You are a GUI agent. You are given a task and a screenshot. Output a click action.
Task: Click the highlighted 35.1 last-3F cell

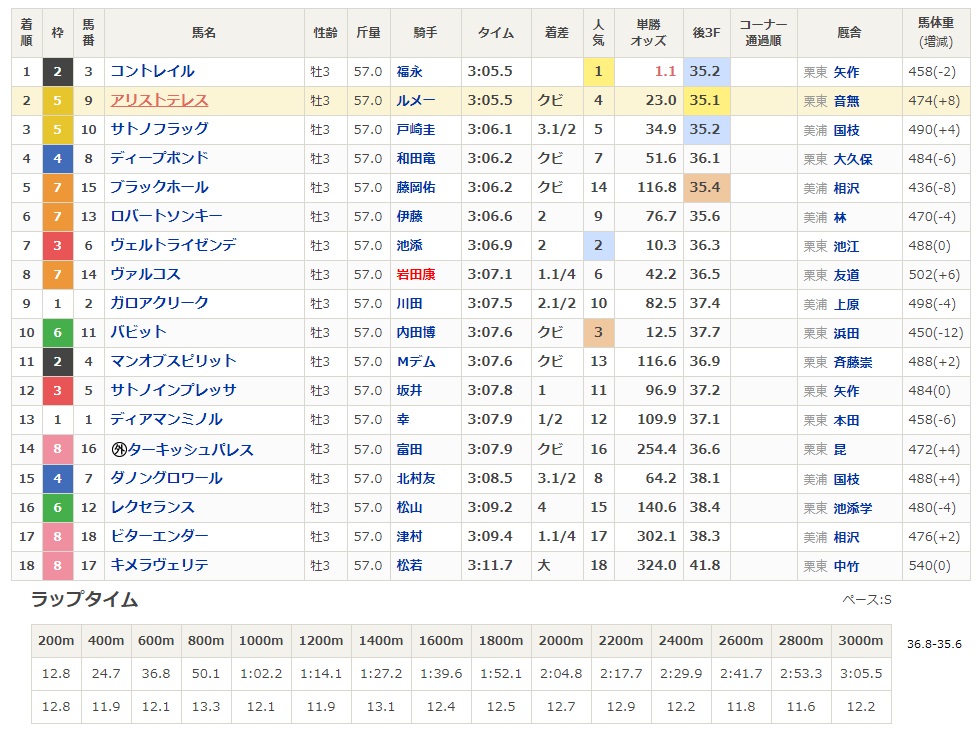706,100
